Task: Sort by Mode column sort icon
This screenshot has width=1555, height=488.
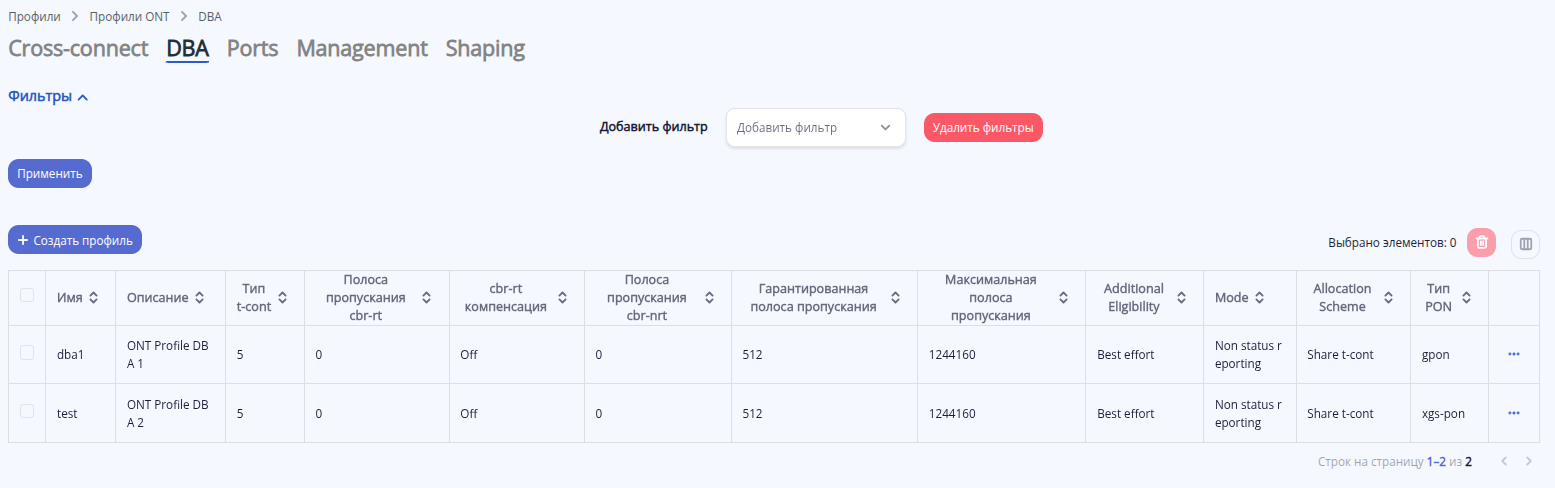Action: (1259, 298)
